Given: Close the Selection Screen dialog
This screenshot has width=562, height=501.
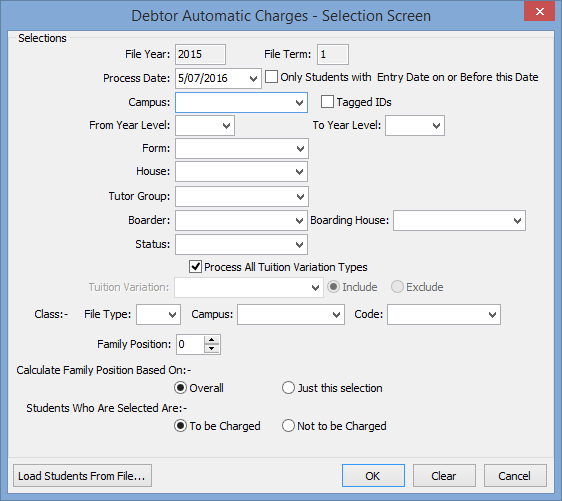Looking at the screenshot, I should pyautogui.click(x=539, y=11).
